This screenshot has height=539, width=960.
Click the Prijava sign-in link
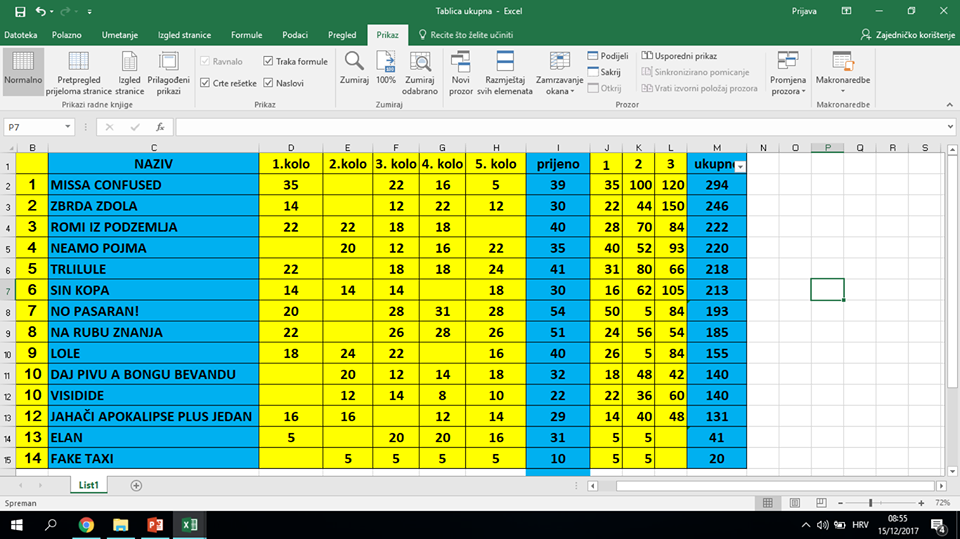pyautogui.click(x=803, y=11)
